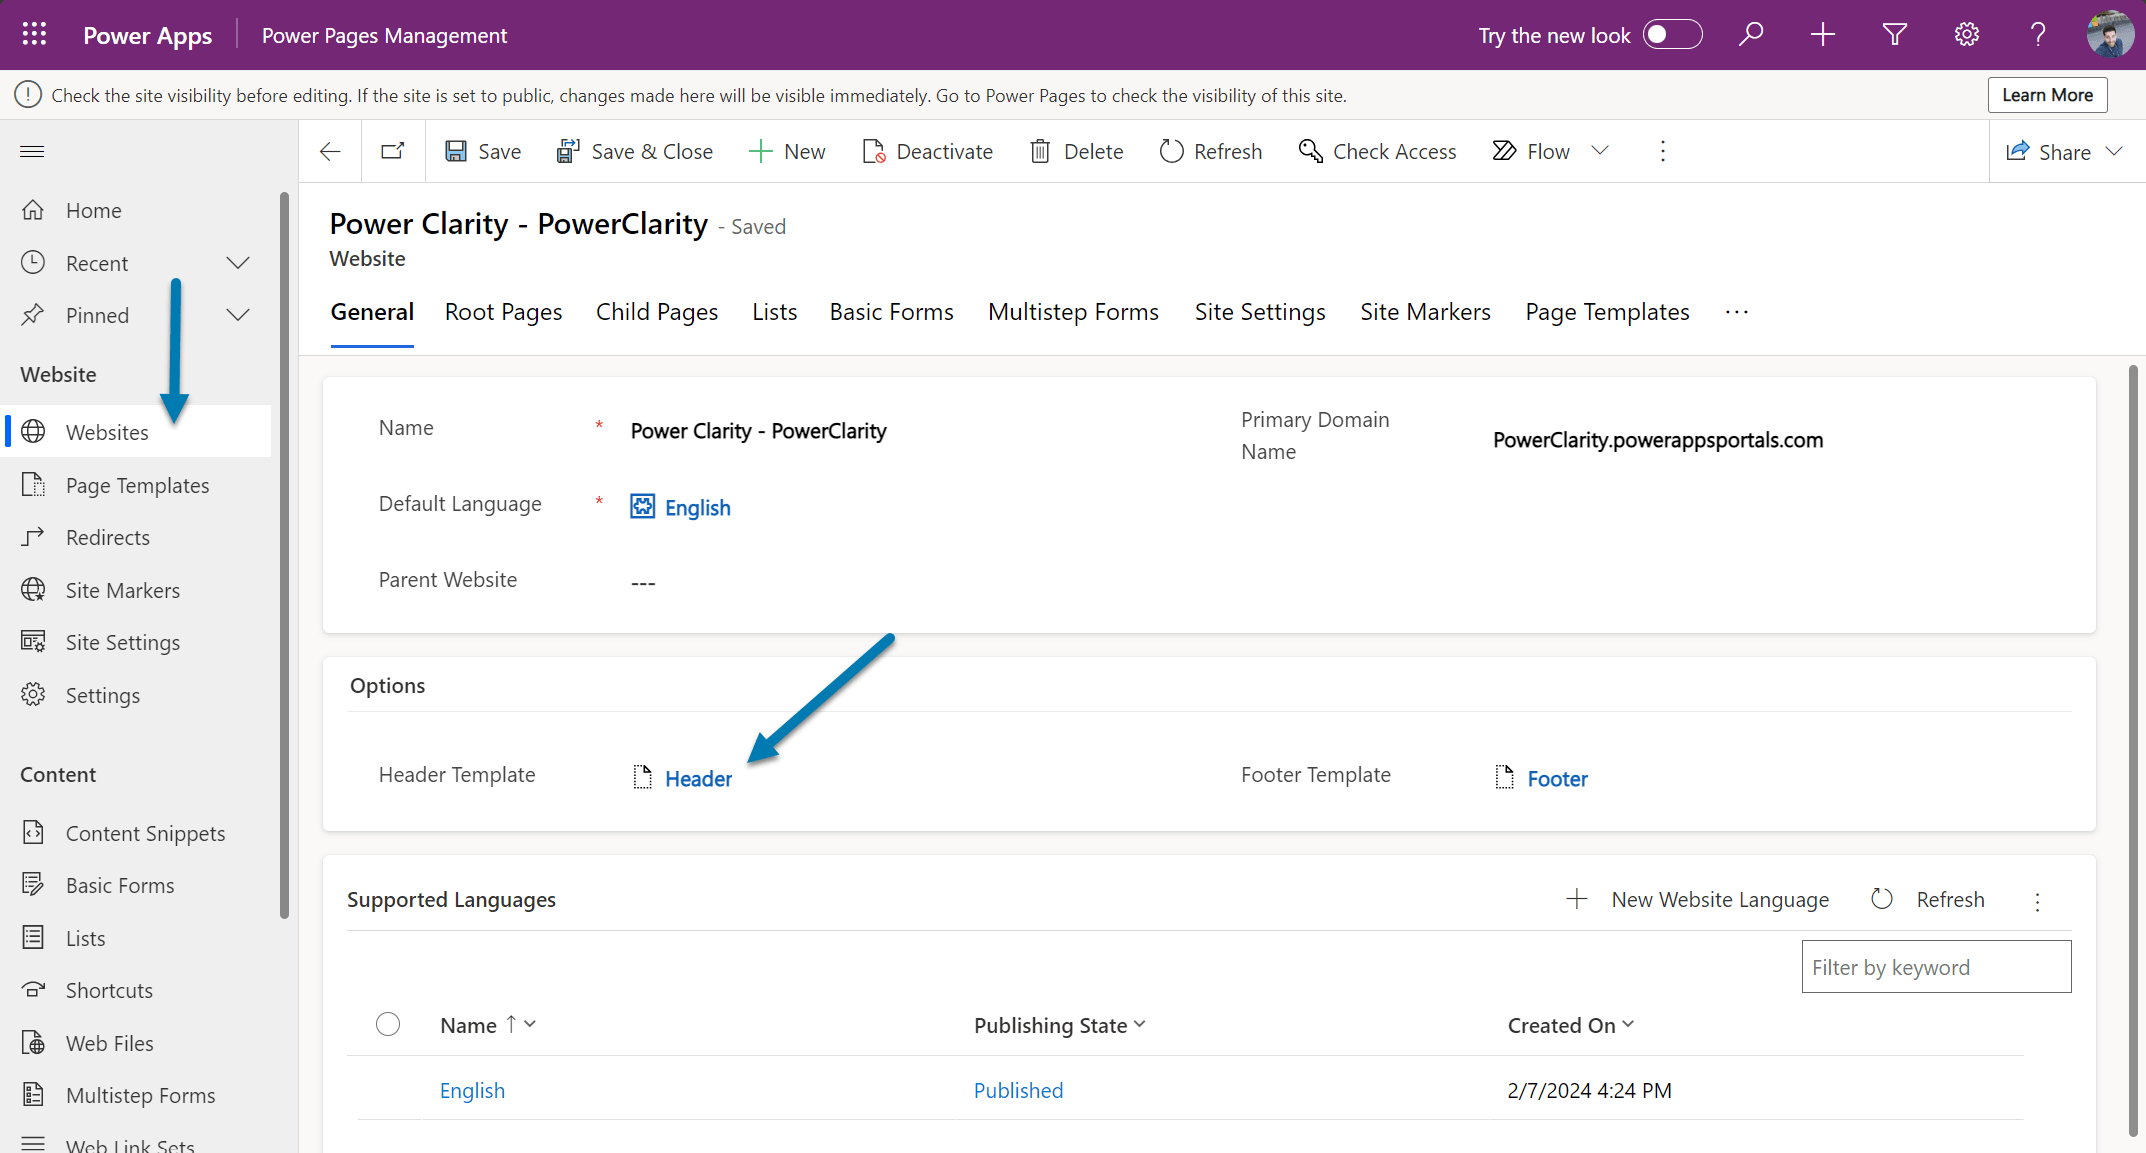
Task: Open the Flow dropdown chevron
Action: tap(1600, 151)
